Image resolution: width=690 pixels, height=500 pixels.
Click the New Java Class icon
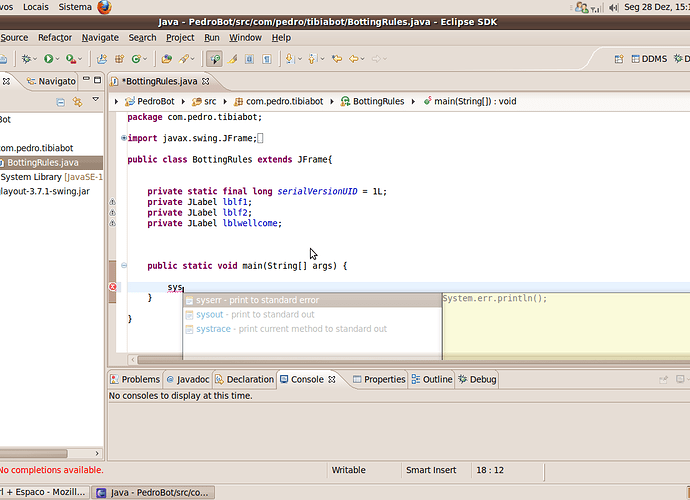coord(136,59)
